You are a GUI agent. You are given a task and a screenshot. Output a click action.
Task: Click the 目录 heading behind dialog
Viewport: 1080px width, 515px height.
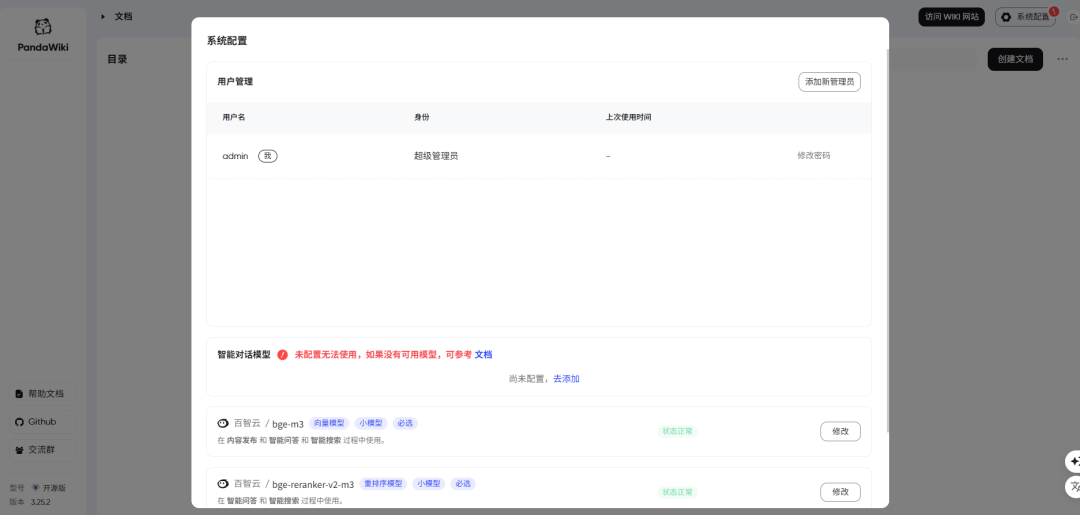pyautogui.click(x=117, y=59)
